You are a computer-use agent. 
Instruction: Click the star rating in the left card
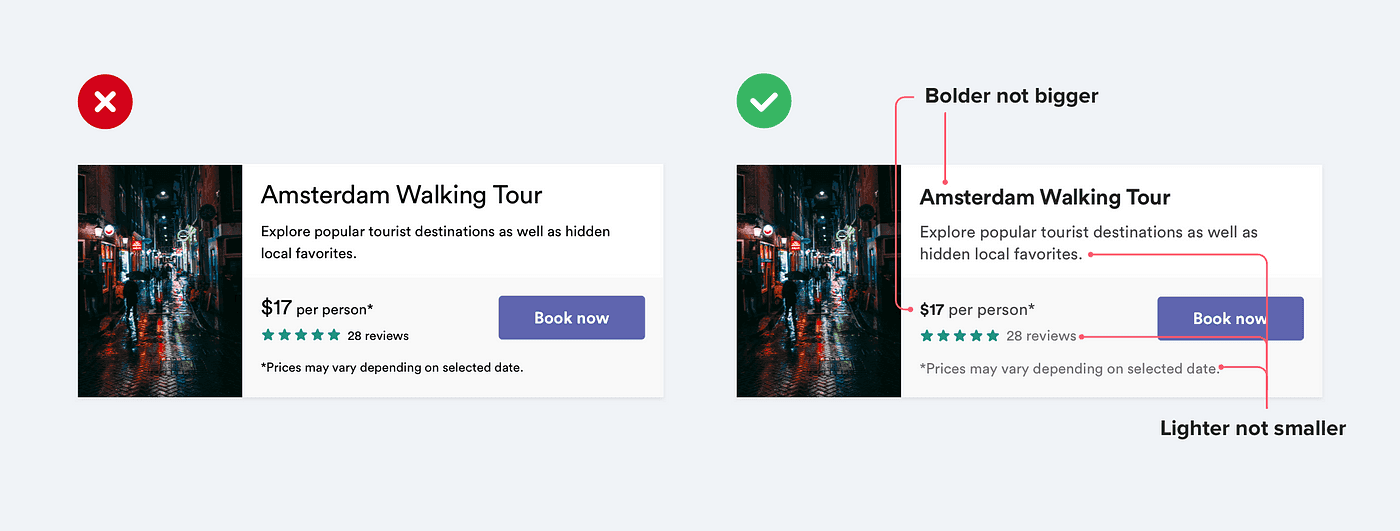coord(301,335)
